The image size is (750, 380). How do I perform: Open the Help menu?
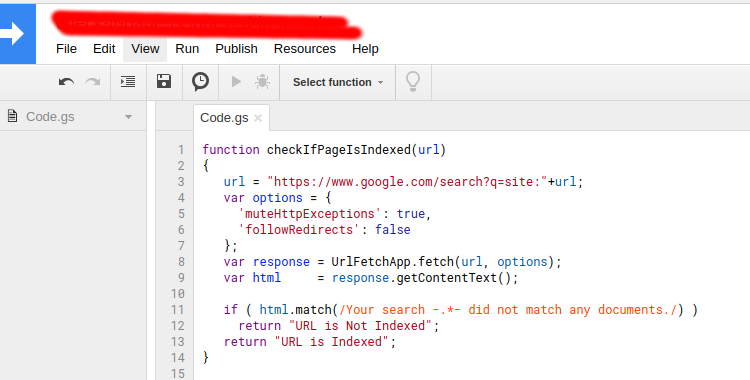[365, 49]
